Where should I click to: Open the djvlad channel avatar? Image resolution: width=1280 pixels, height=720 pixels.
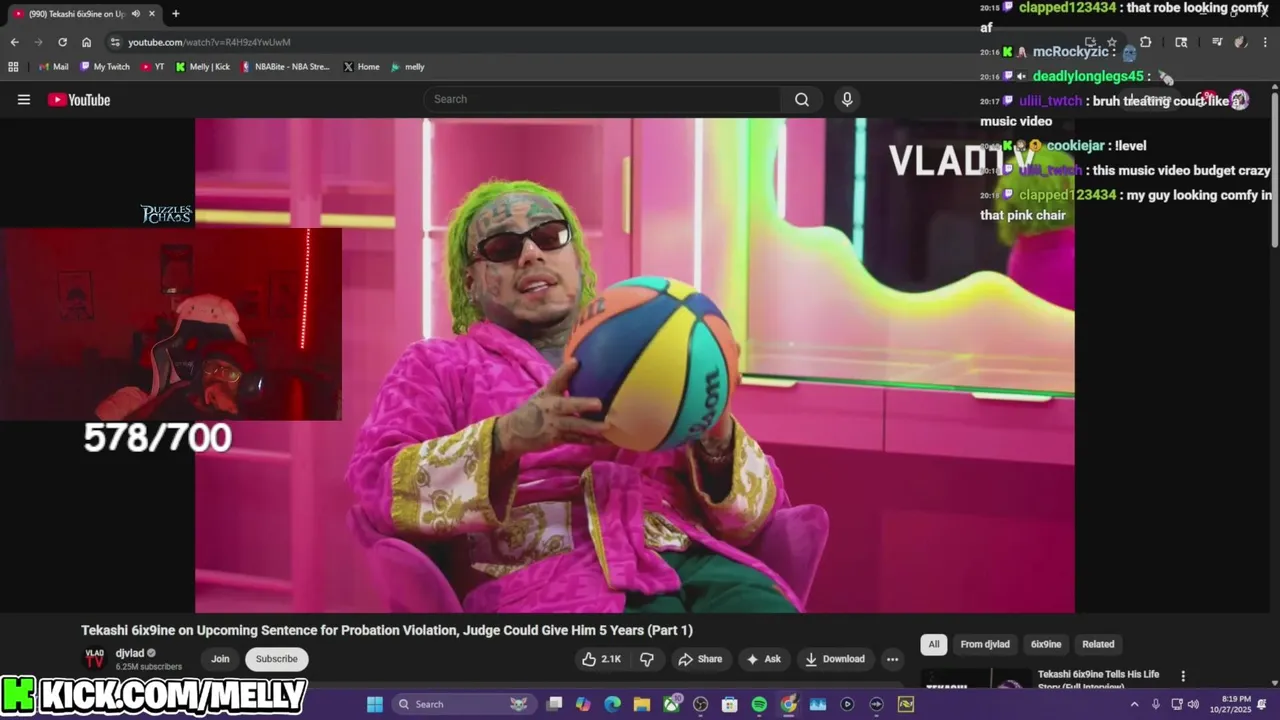coord(94,659)
